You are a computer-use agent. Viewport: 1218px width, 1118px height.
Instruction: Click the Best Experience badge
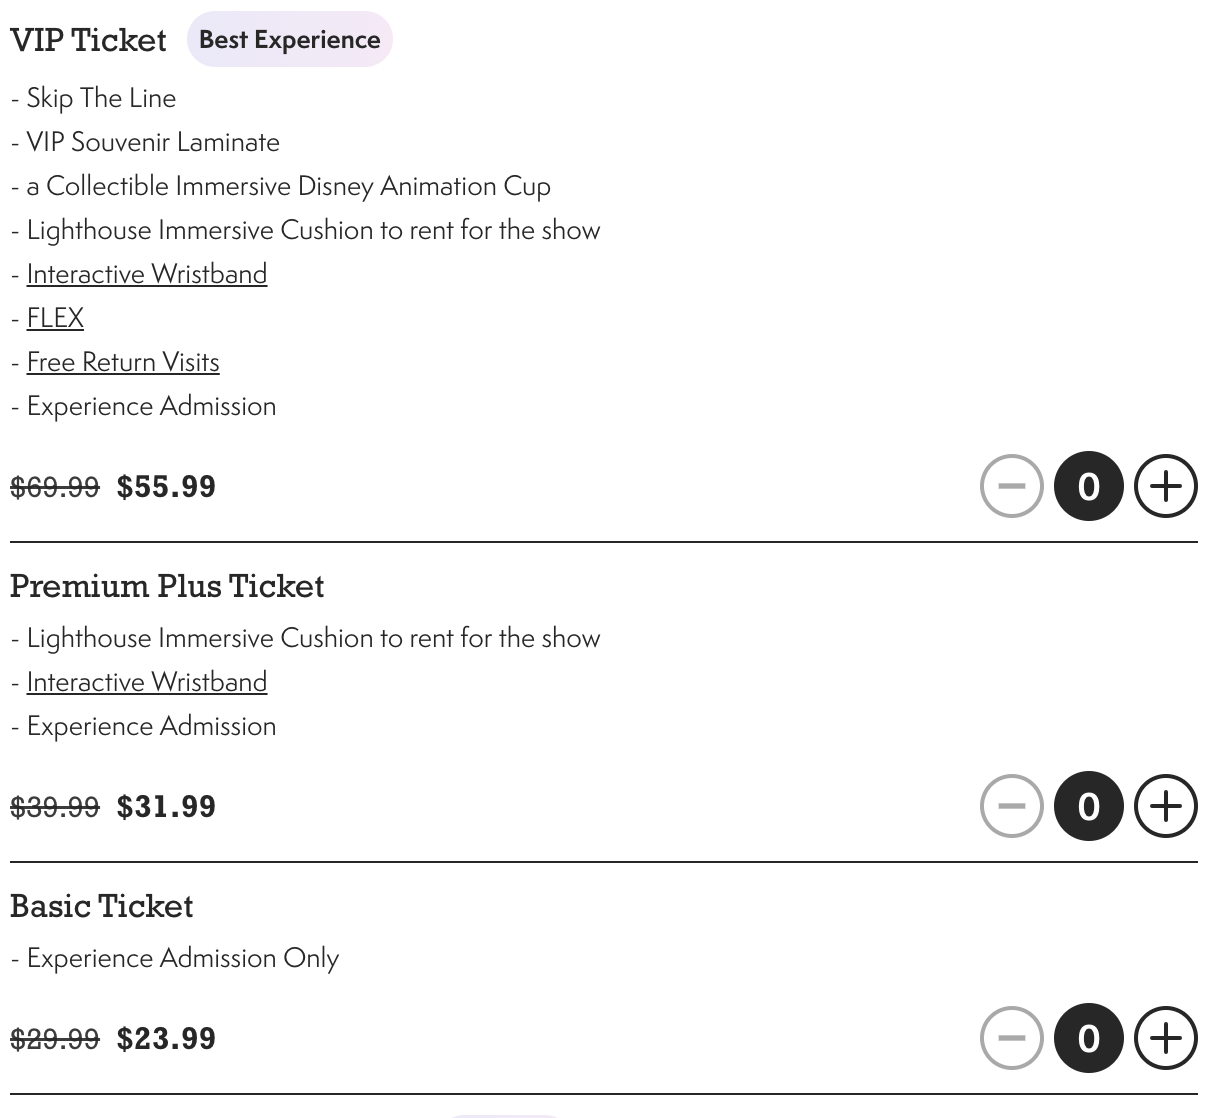point(289,39)
